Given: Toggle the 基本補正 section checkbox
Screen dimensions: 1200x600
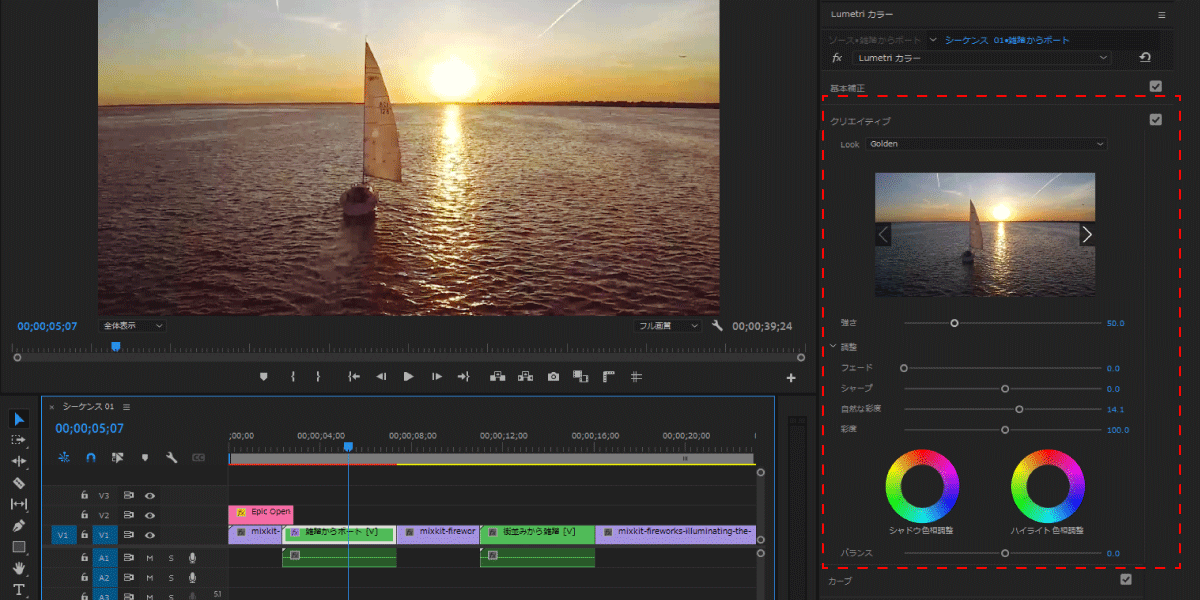Looking at the screenshot, I should pyautogui.click(x=1155, y=86).
